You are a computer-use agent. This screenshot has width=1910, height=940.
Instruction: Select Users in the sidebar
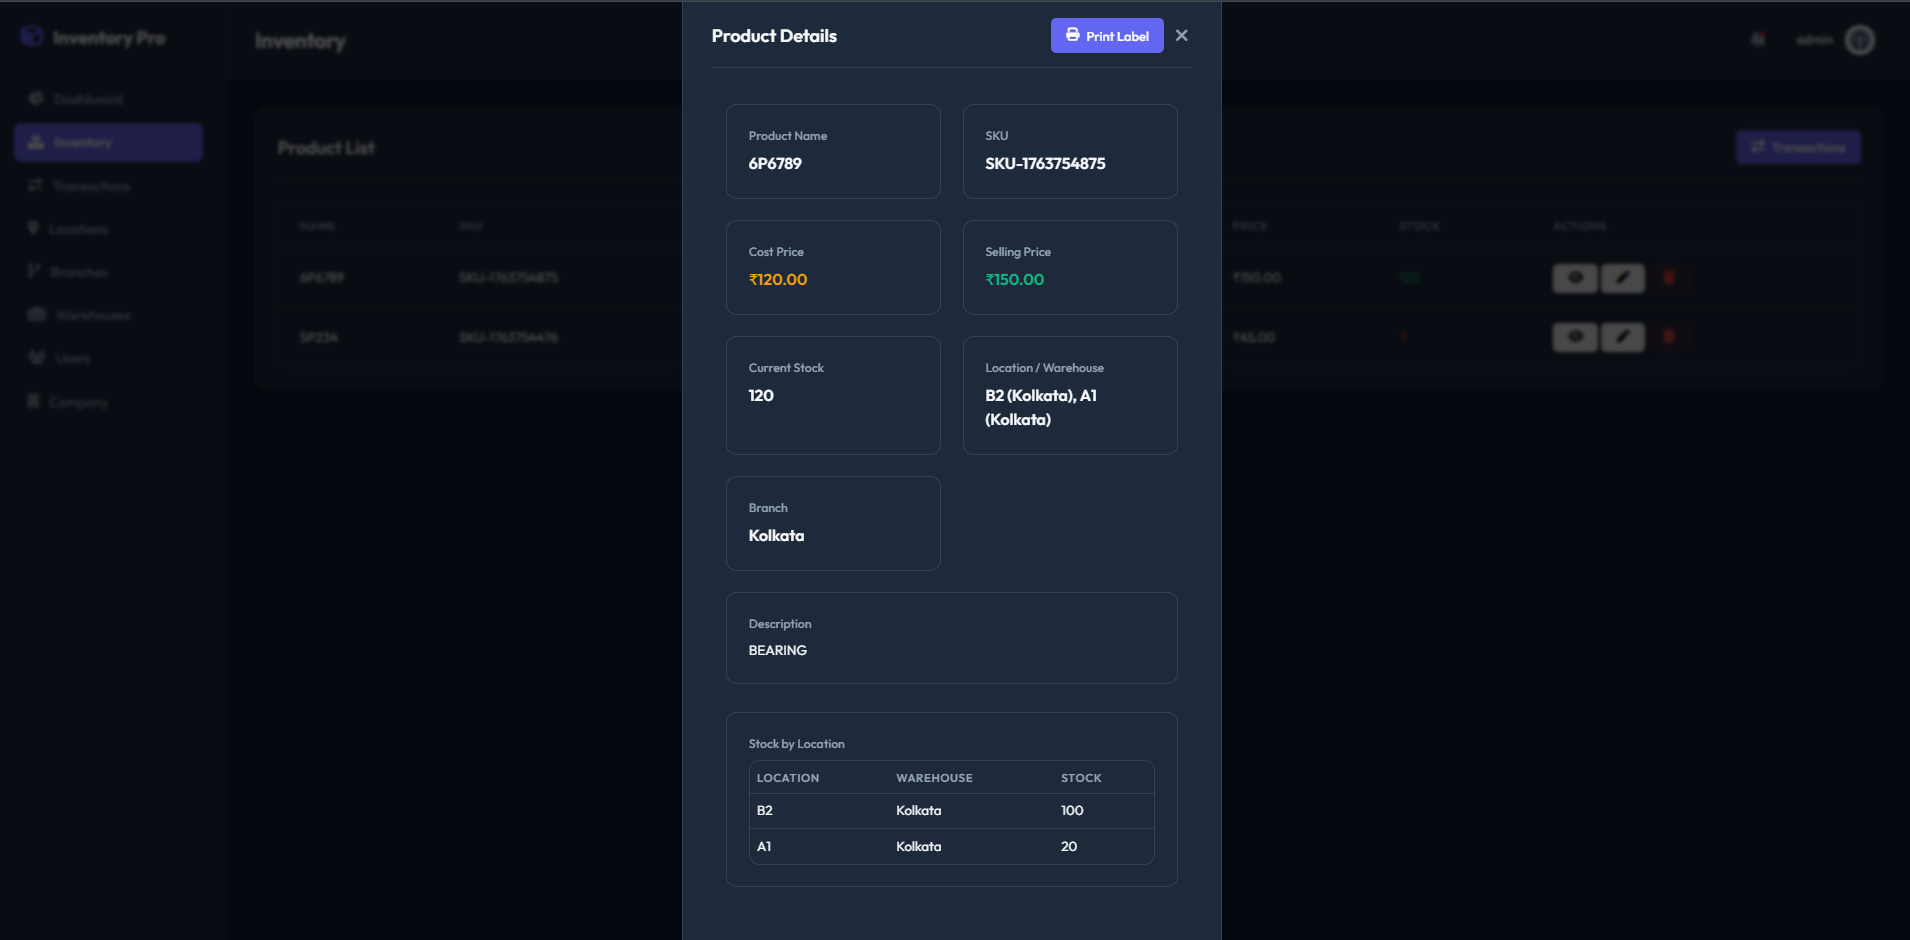pyautogui.click(x=72, y=358)
